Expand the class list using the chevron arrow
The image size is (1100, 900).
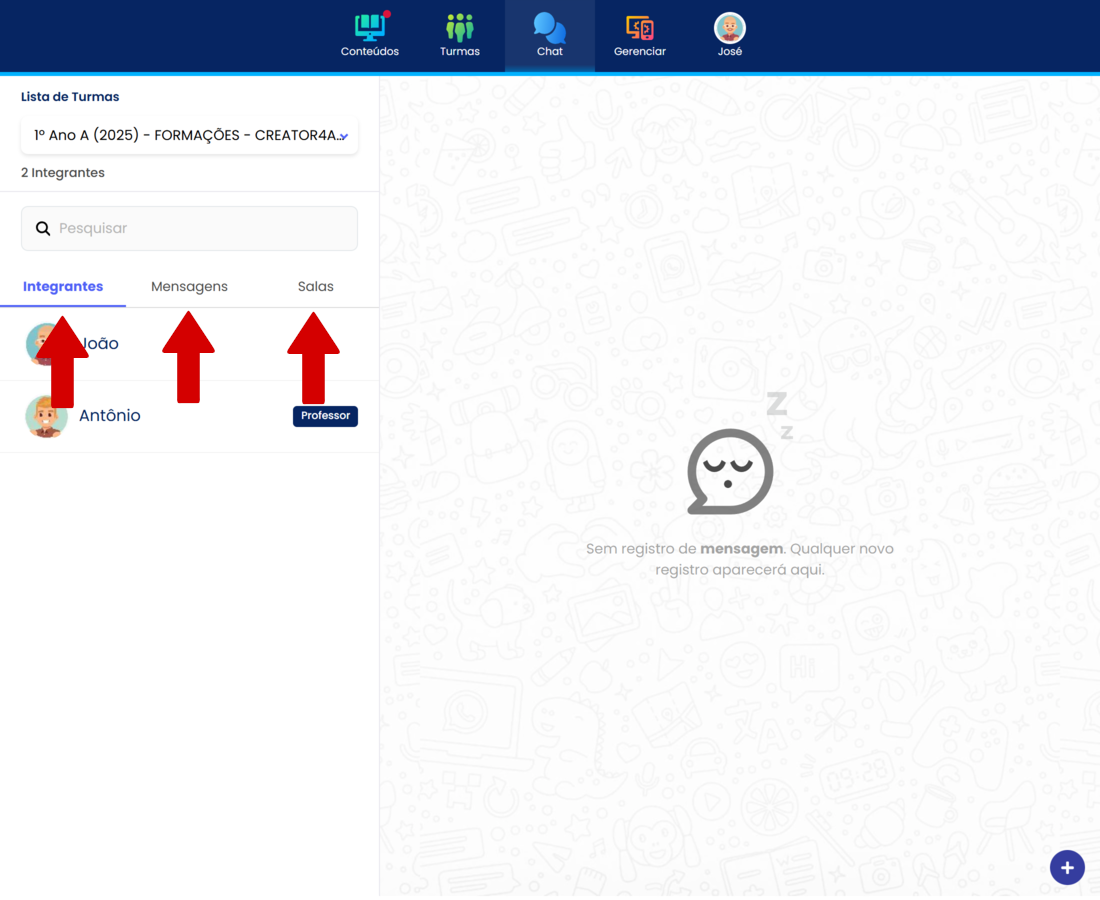tap(344, 137)
